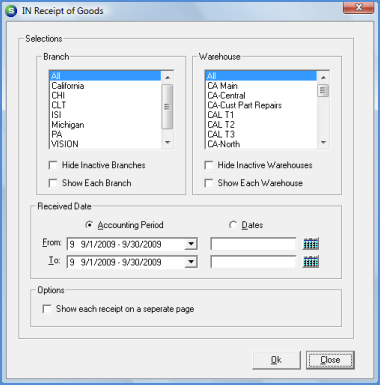Select Accounting Period radio button
This screenshot has width=380, height=385.
(x=89, y=225)
